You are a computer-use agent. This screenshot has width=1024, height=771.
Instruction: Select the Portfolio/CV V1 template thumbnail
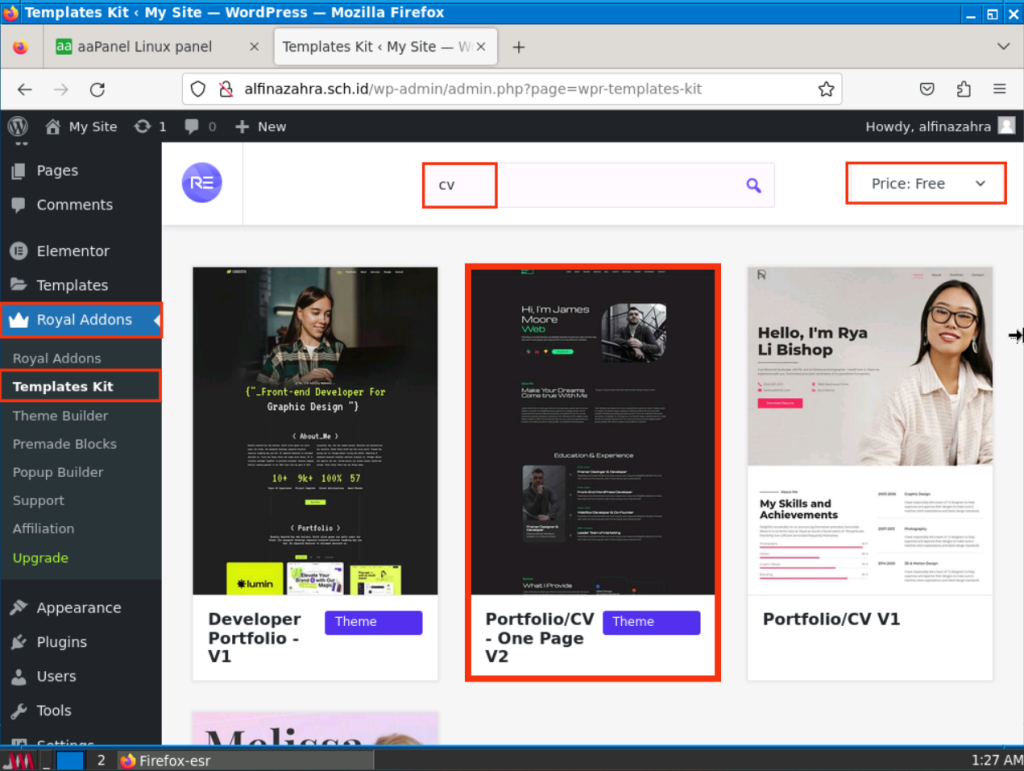869,430
